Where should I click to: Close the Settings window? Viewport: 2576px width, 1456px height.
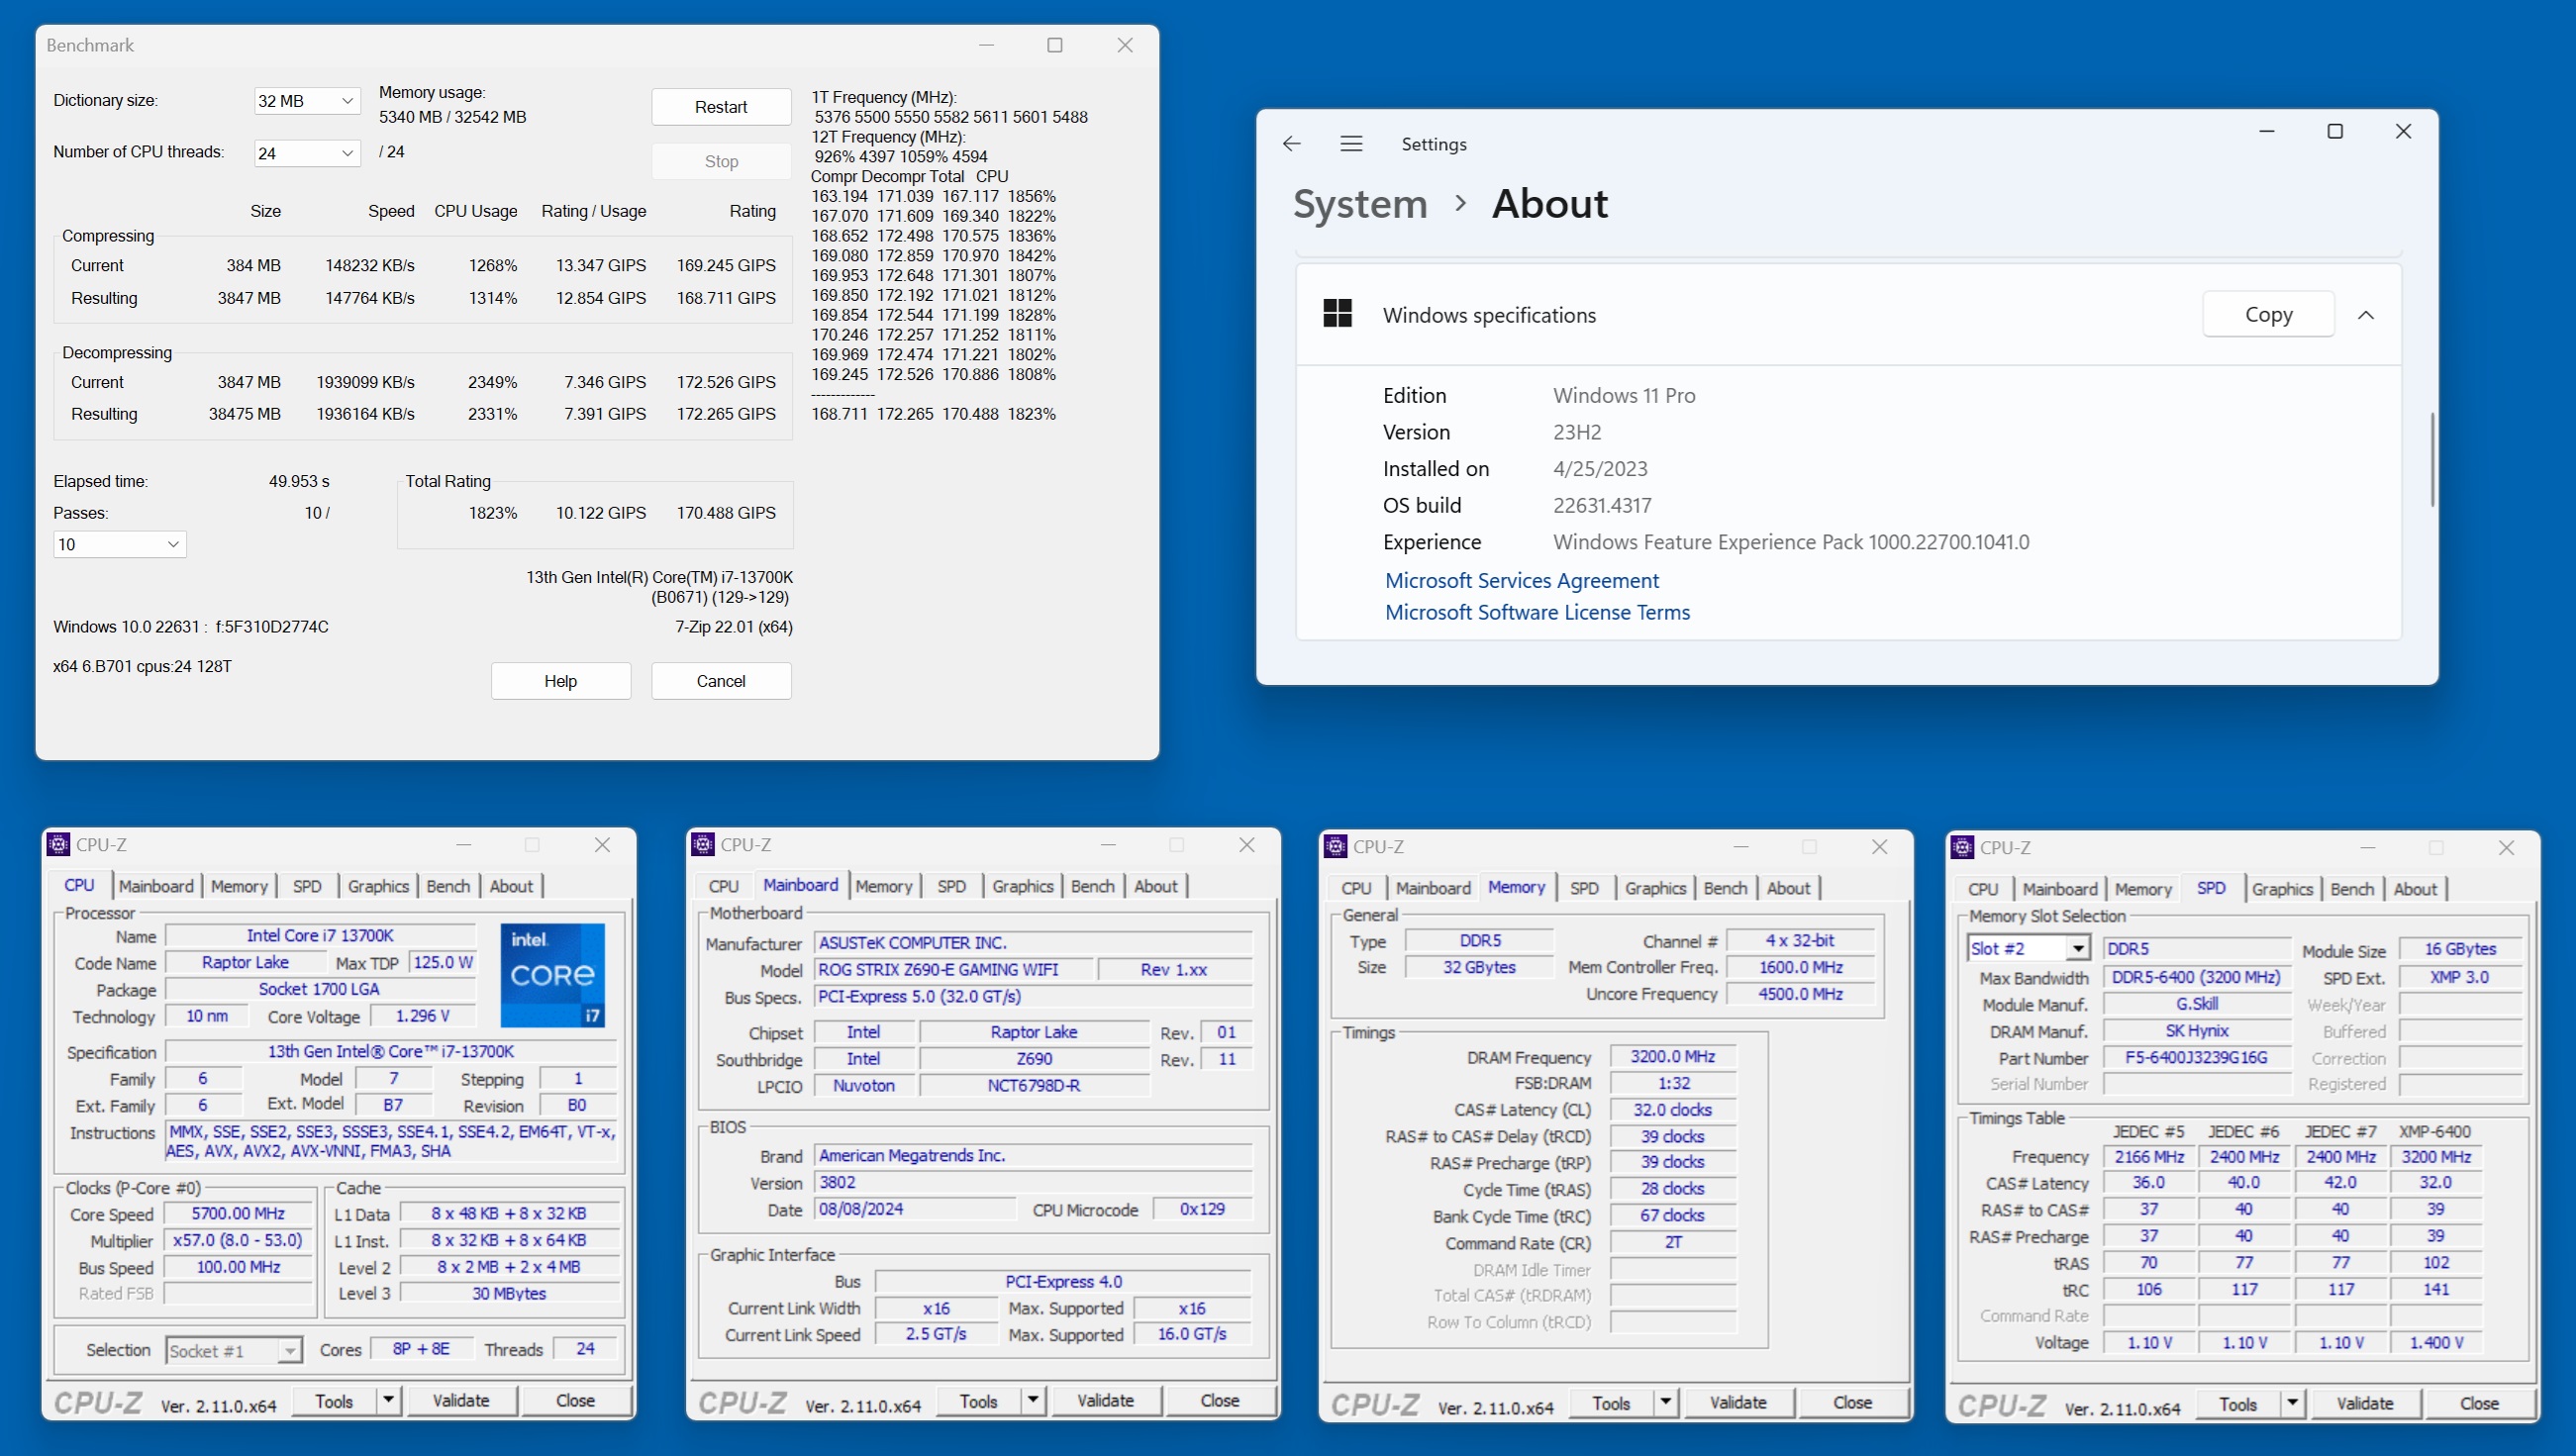coord(2404,131)
